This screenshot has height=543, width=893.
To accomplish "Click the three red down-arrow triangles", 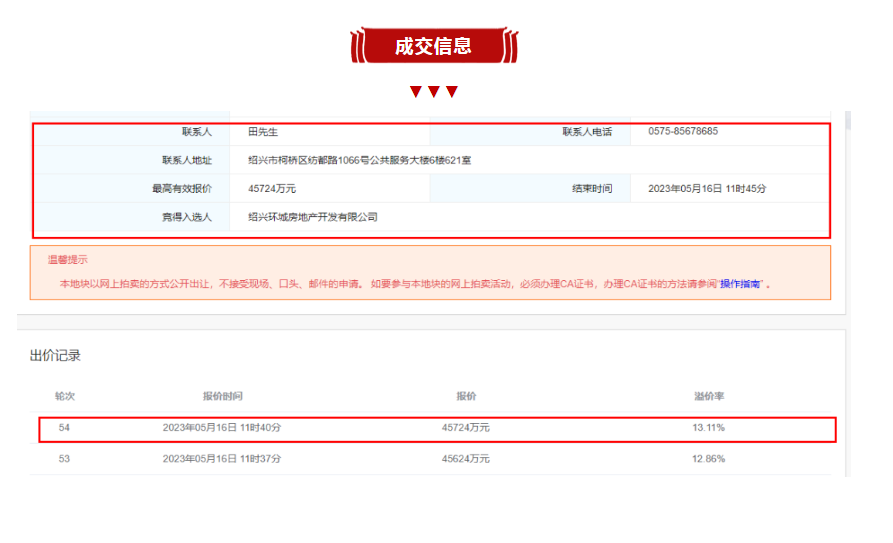I will pos(433,92).
